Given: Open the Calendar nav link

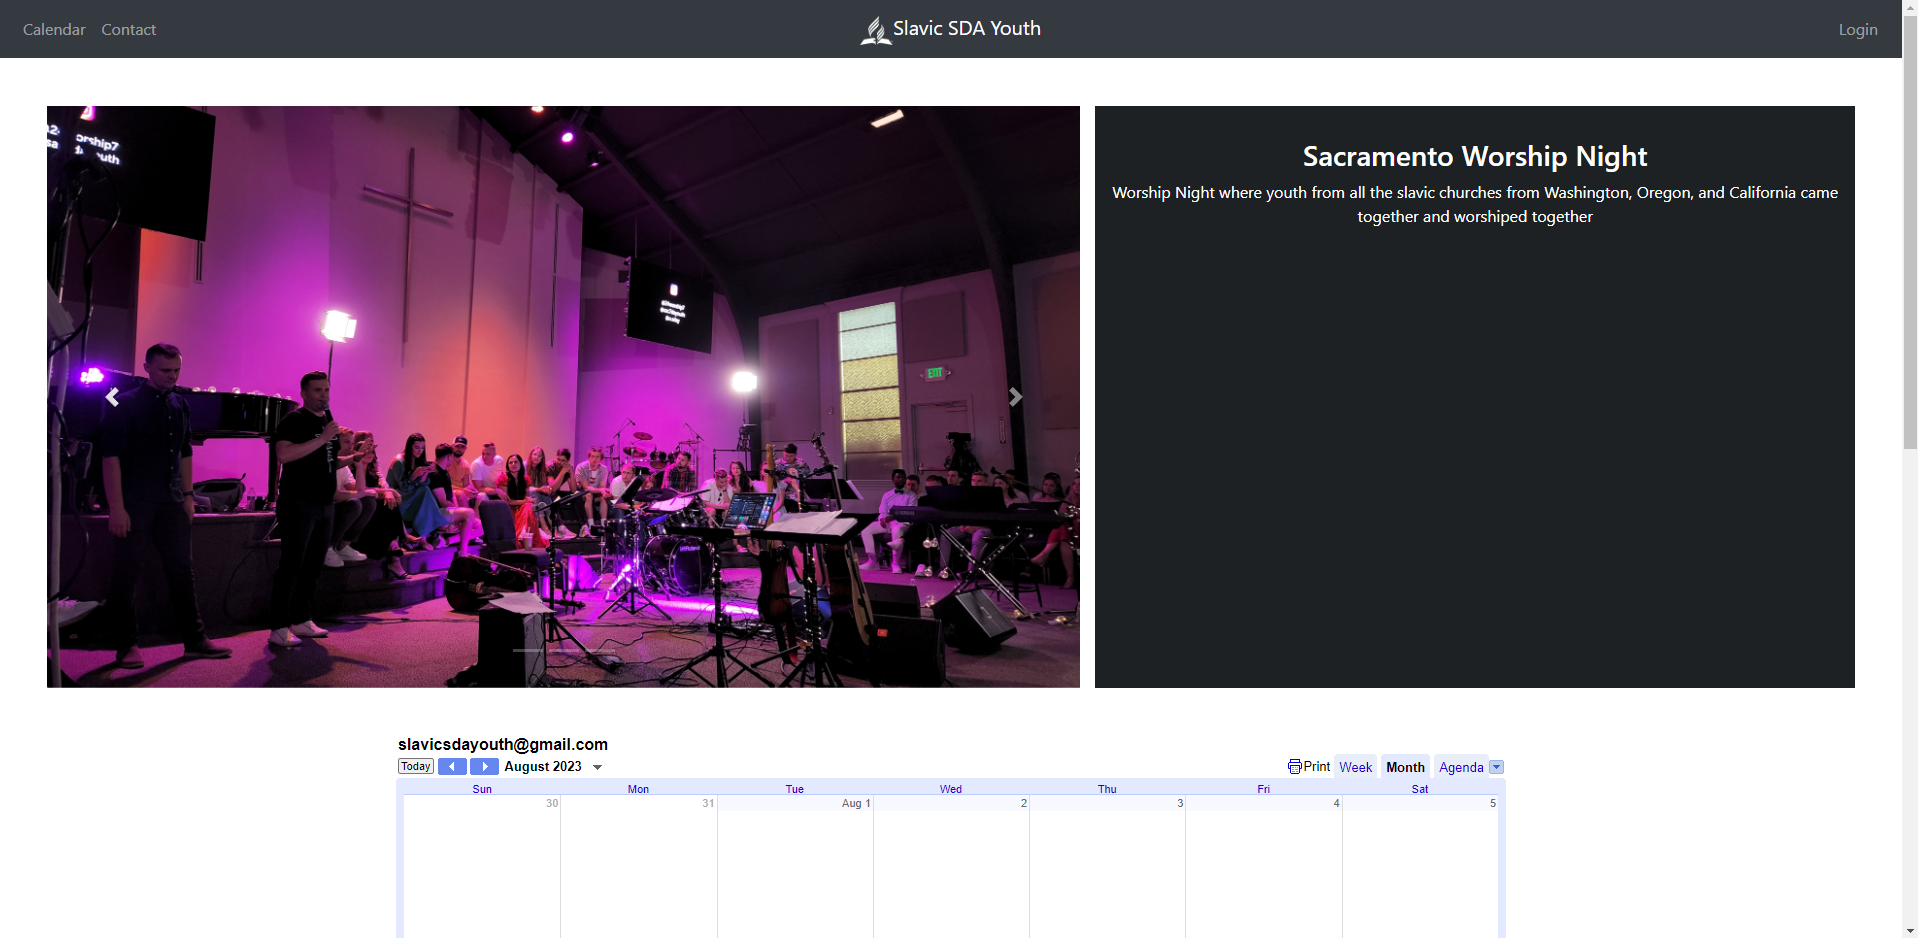Looking at the screenshot, I should point(54,30).
